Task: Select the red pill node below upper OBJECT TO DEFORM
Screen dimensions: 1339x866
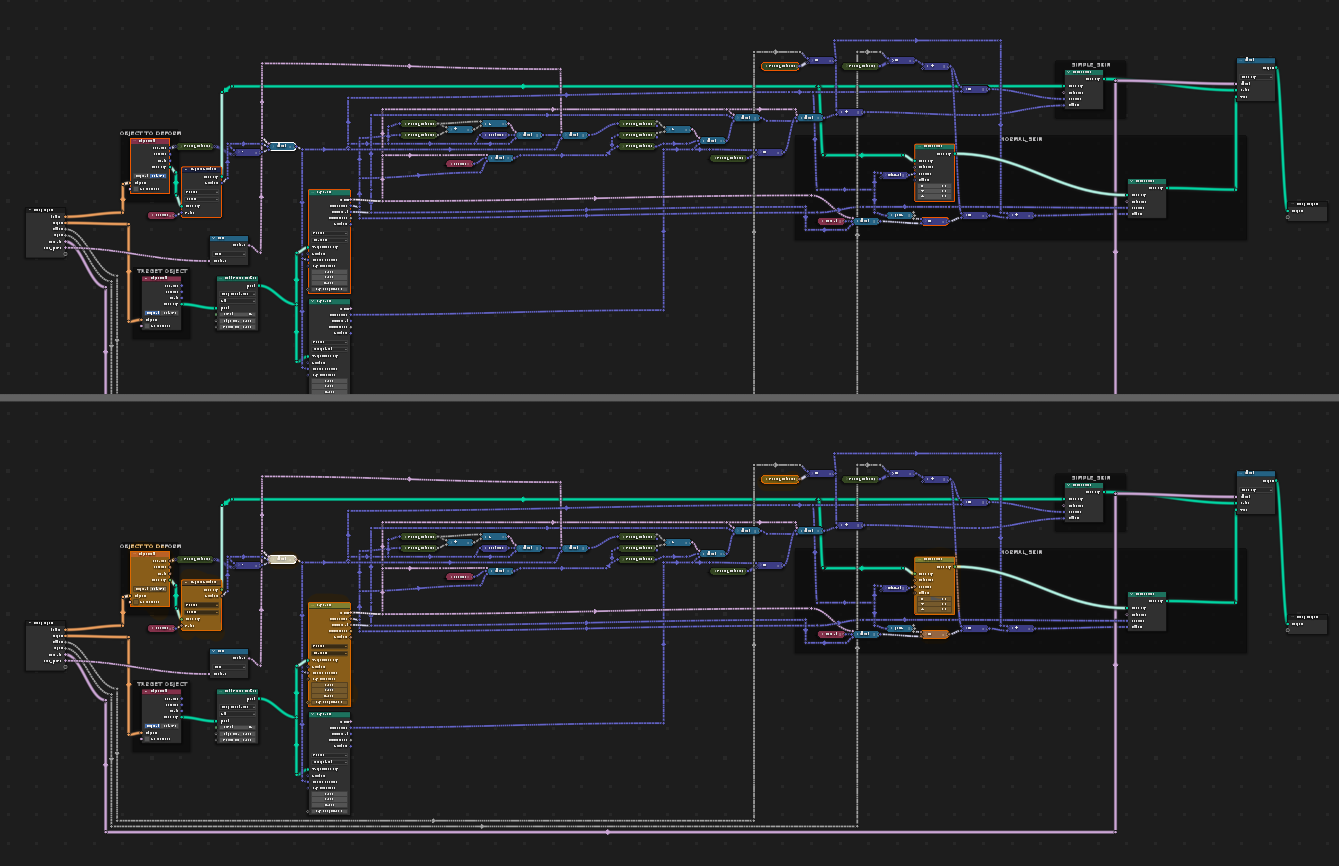Action: pyautogui.click(x=162, y=215)
